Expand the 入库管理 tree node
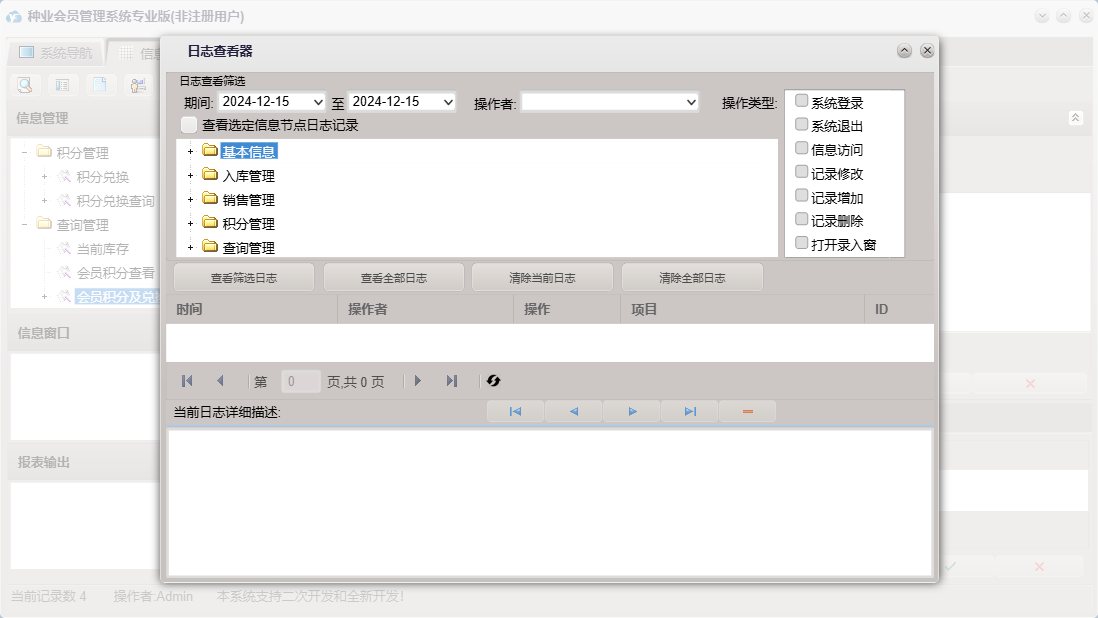1098x618 pixels. click(x=190, y=176)
